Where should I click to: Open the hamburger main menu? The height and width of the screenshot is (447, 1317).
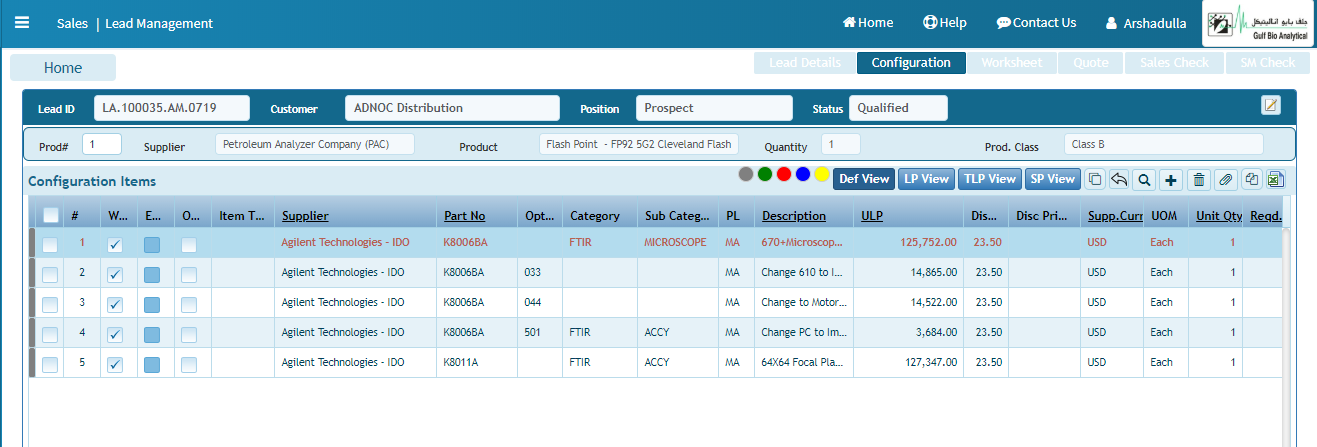pyautogui.click(x=22, y=23)
